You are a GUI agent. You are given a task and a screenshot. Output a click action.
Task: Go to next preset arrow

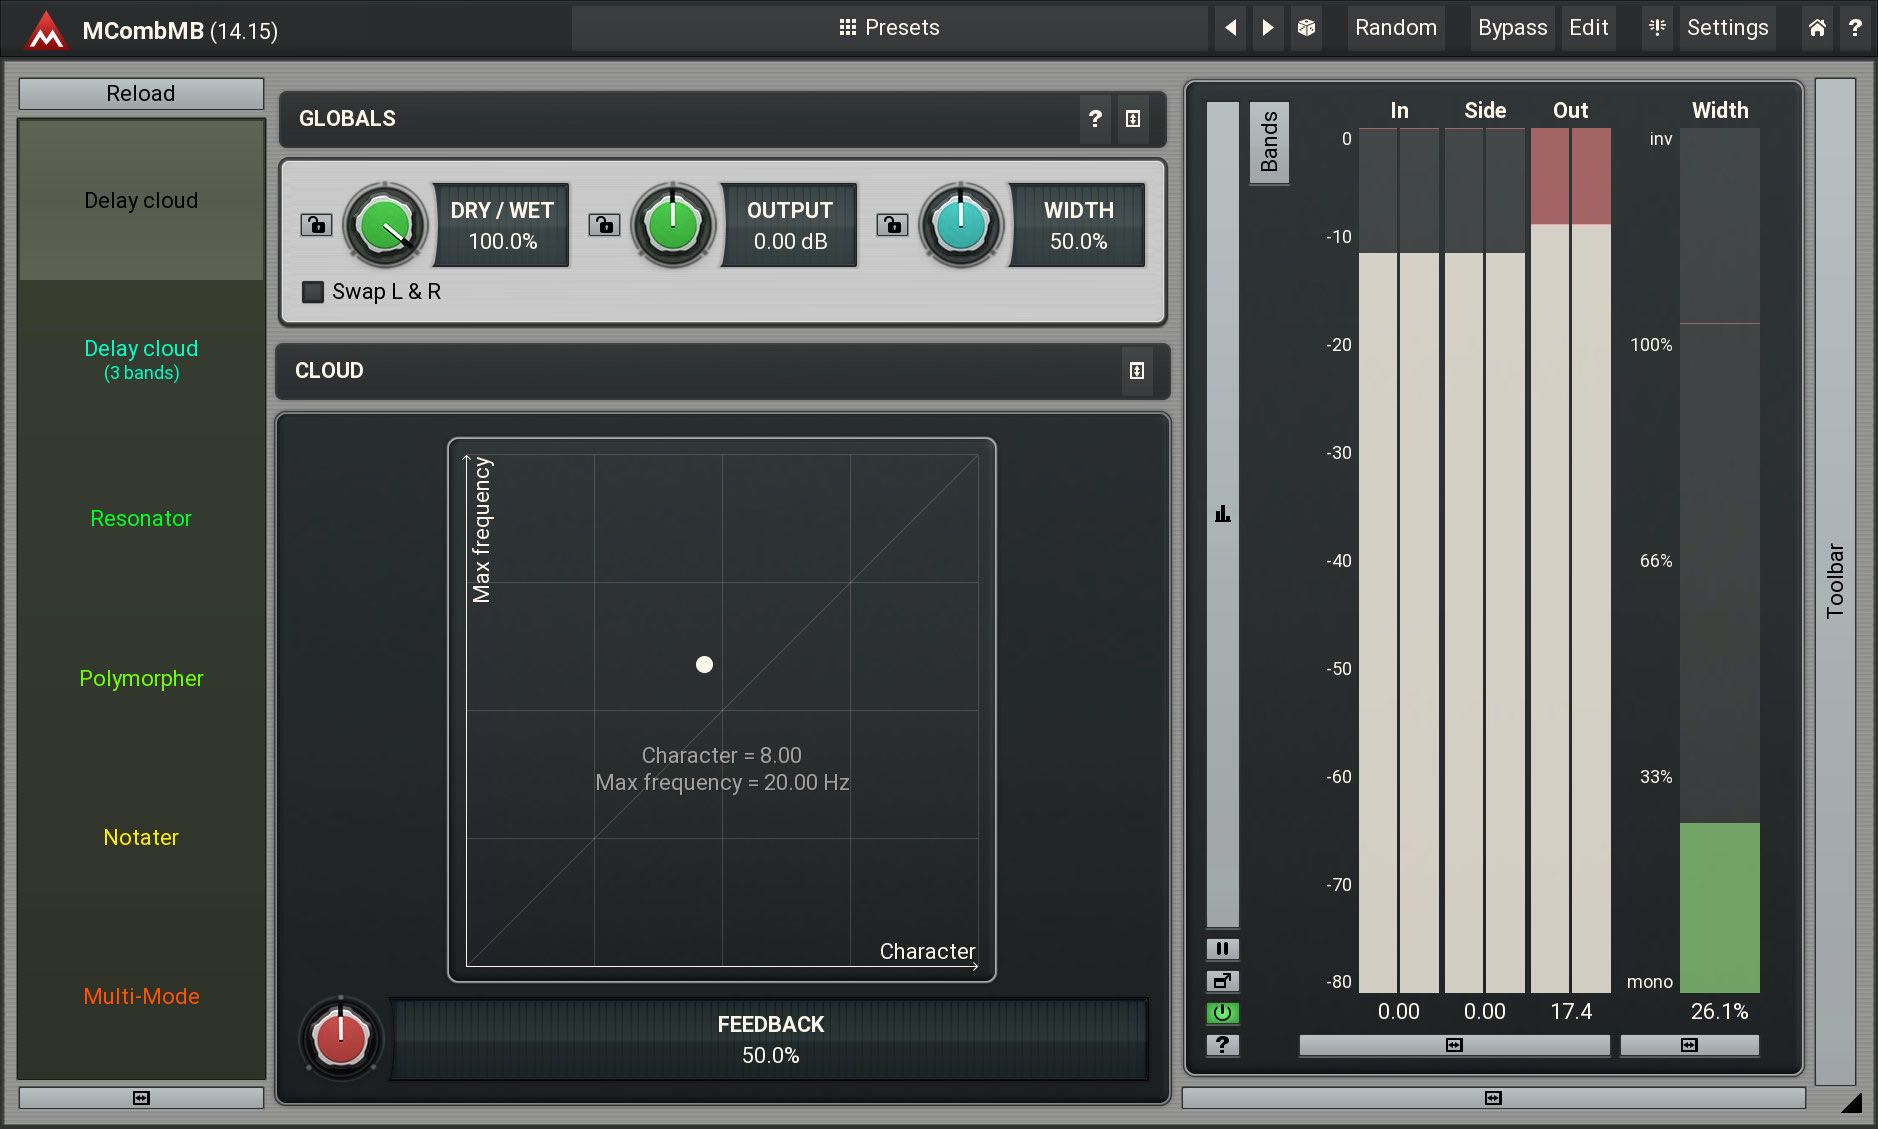[x=1268, y=28]
